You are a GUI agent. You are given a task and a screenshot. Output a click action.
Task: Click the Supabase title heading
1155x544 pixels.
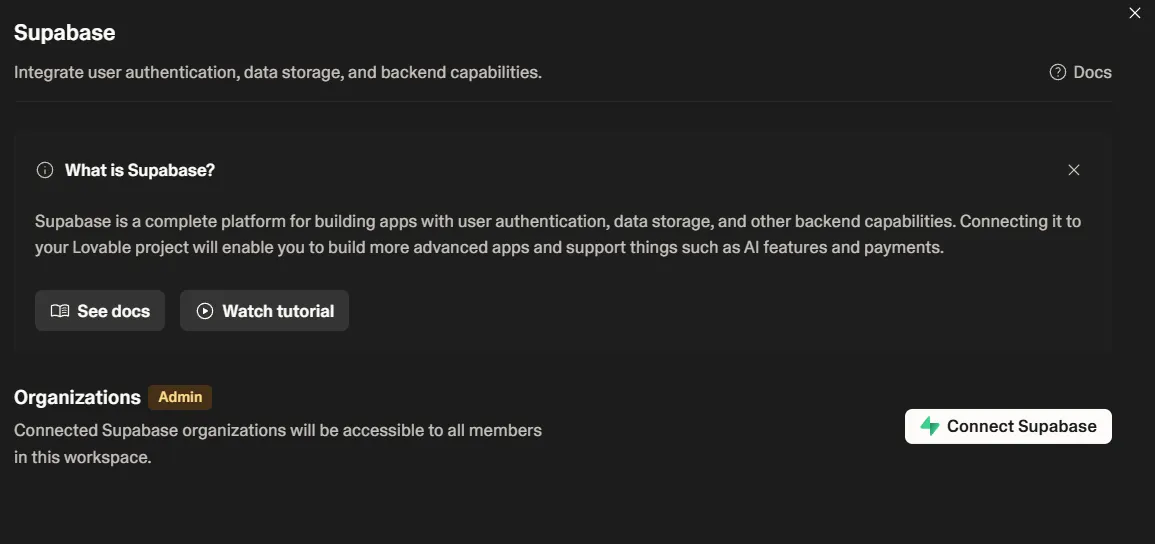click(x=65, y=33)
